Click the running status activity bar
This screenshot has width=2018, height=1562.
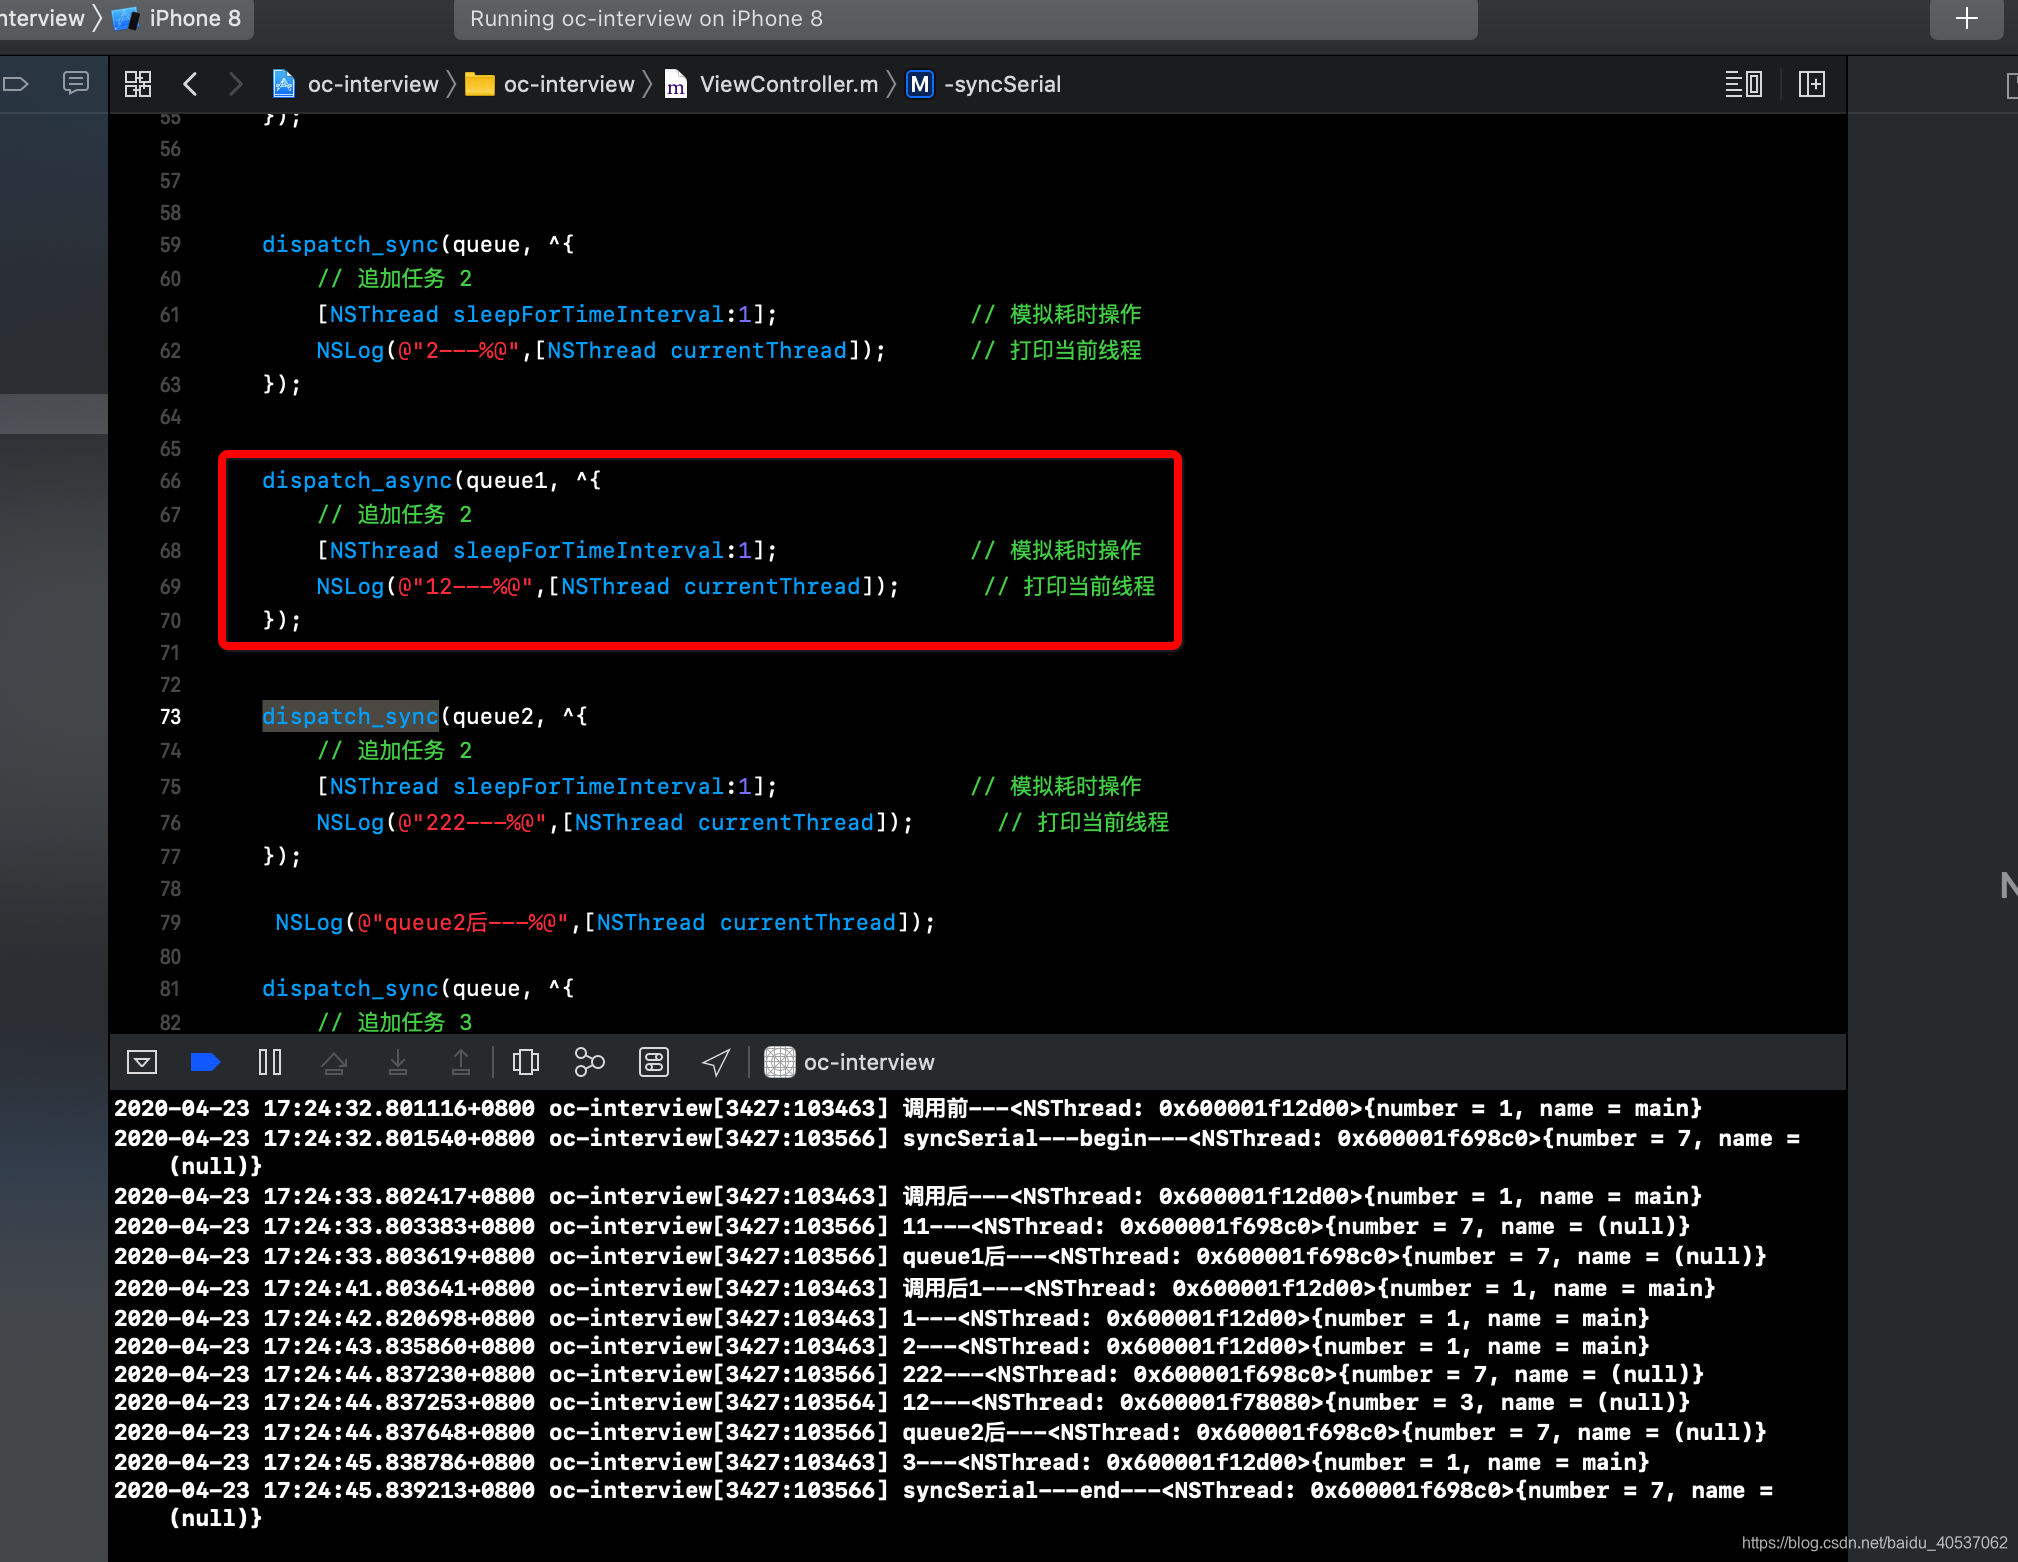click(x=965, y=18)
